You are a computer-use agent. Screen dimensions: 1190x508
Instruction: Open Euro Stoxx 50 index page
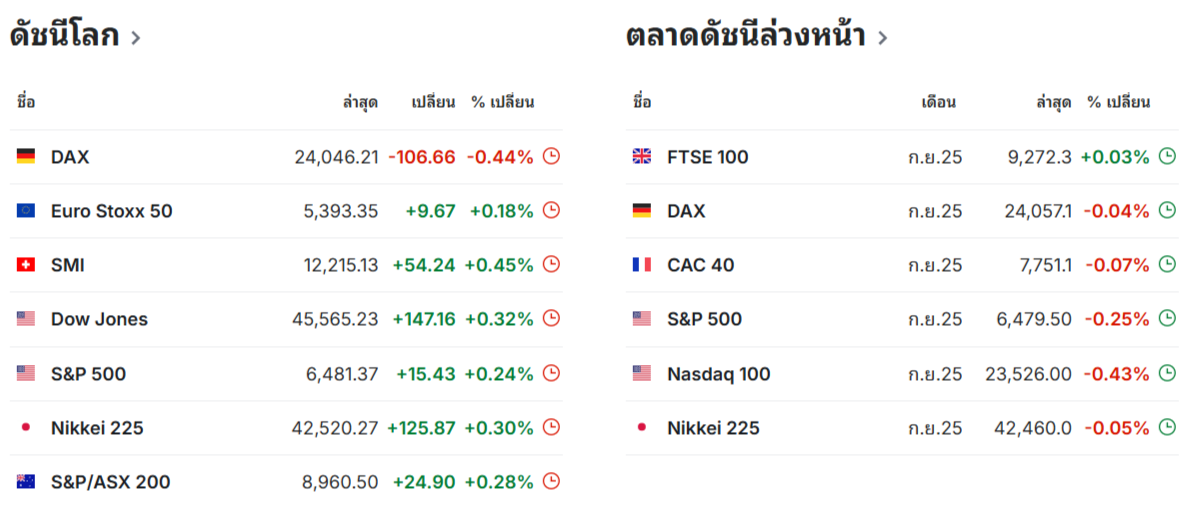point(112,211)
